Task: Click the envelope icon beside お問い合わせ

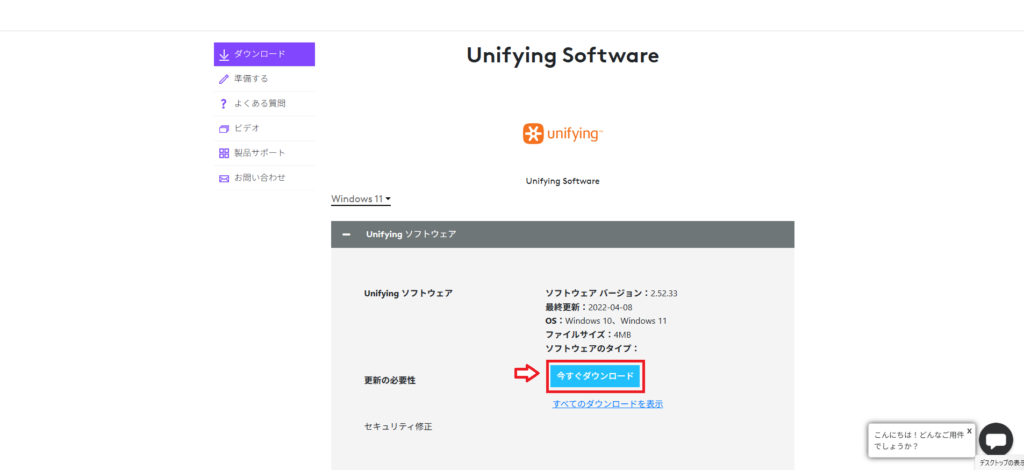Action: 224,178
